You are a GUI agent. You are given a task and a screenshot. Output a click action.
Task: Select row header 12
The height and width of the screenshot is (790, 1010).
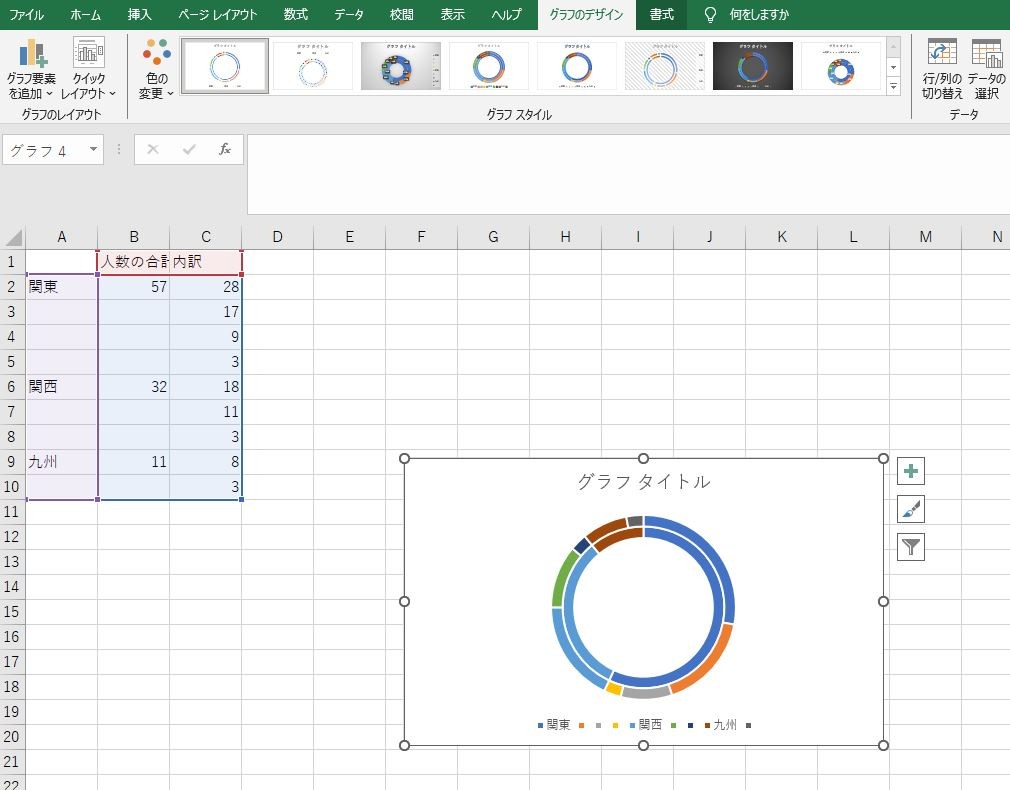pos(12,537)
